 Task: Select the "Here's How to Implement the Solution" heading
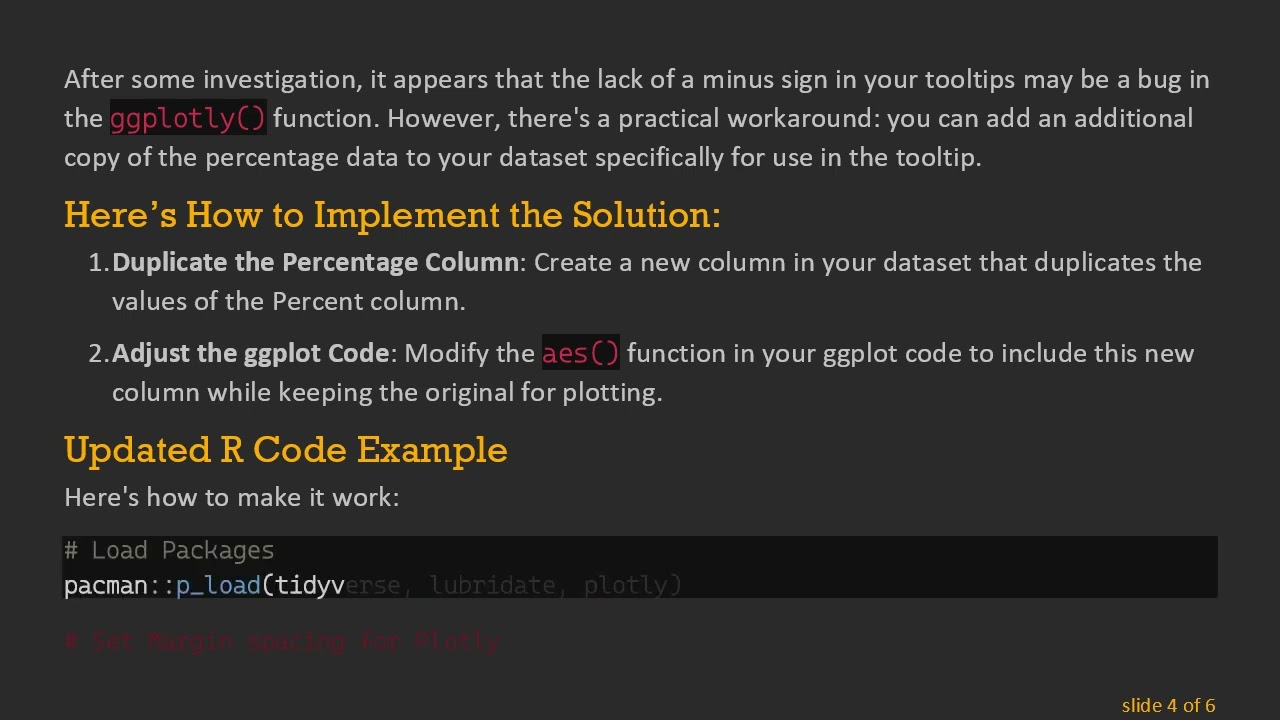click(391, 215)
